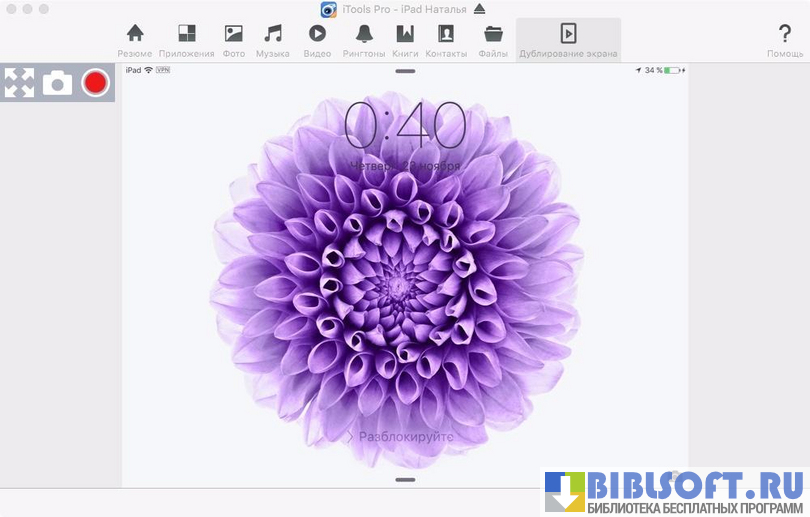Screen dimensions: 810x517
Task: Toggle fullscreen mirroring with arrows icon
Action: click(x=19, y=83)
